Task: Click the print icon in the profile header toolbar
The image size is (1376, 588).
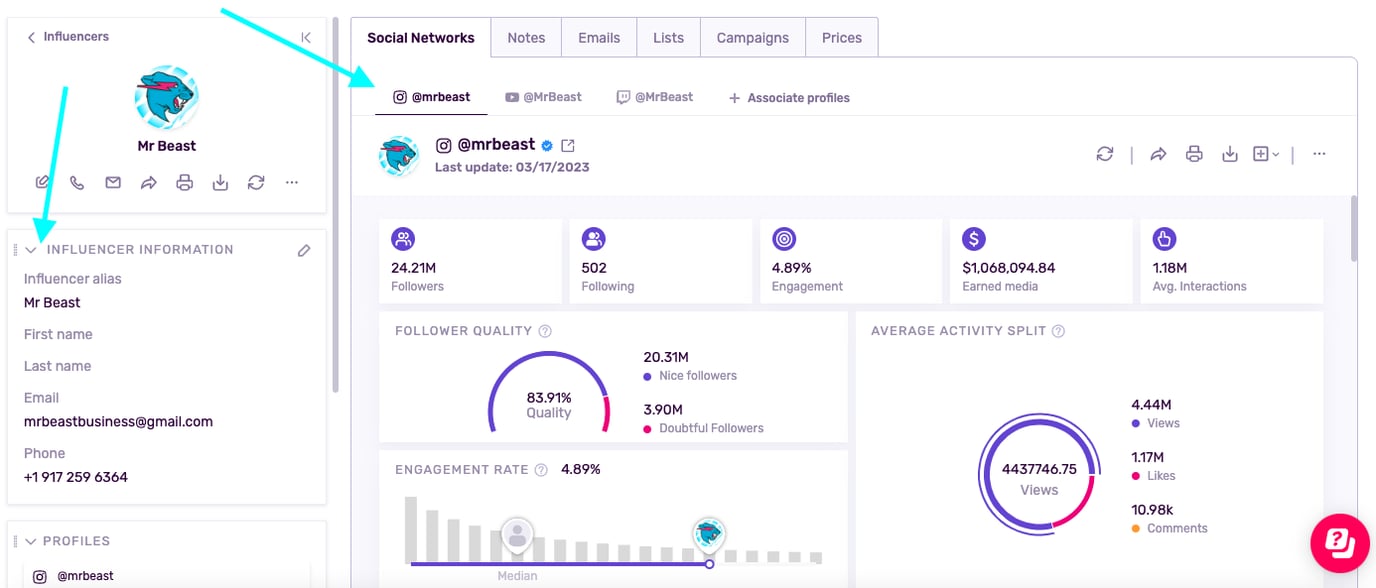Action: click(x=1193, y=154)
